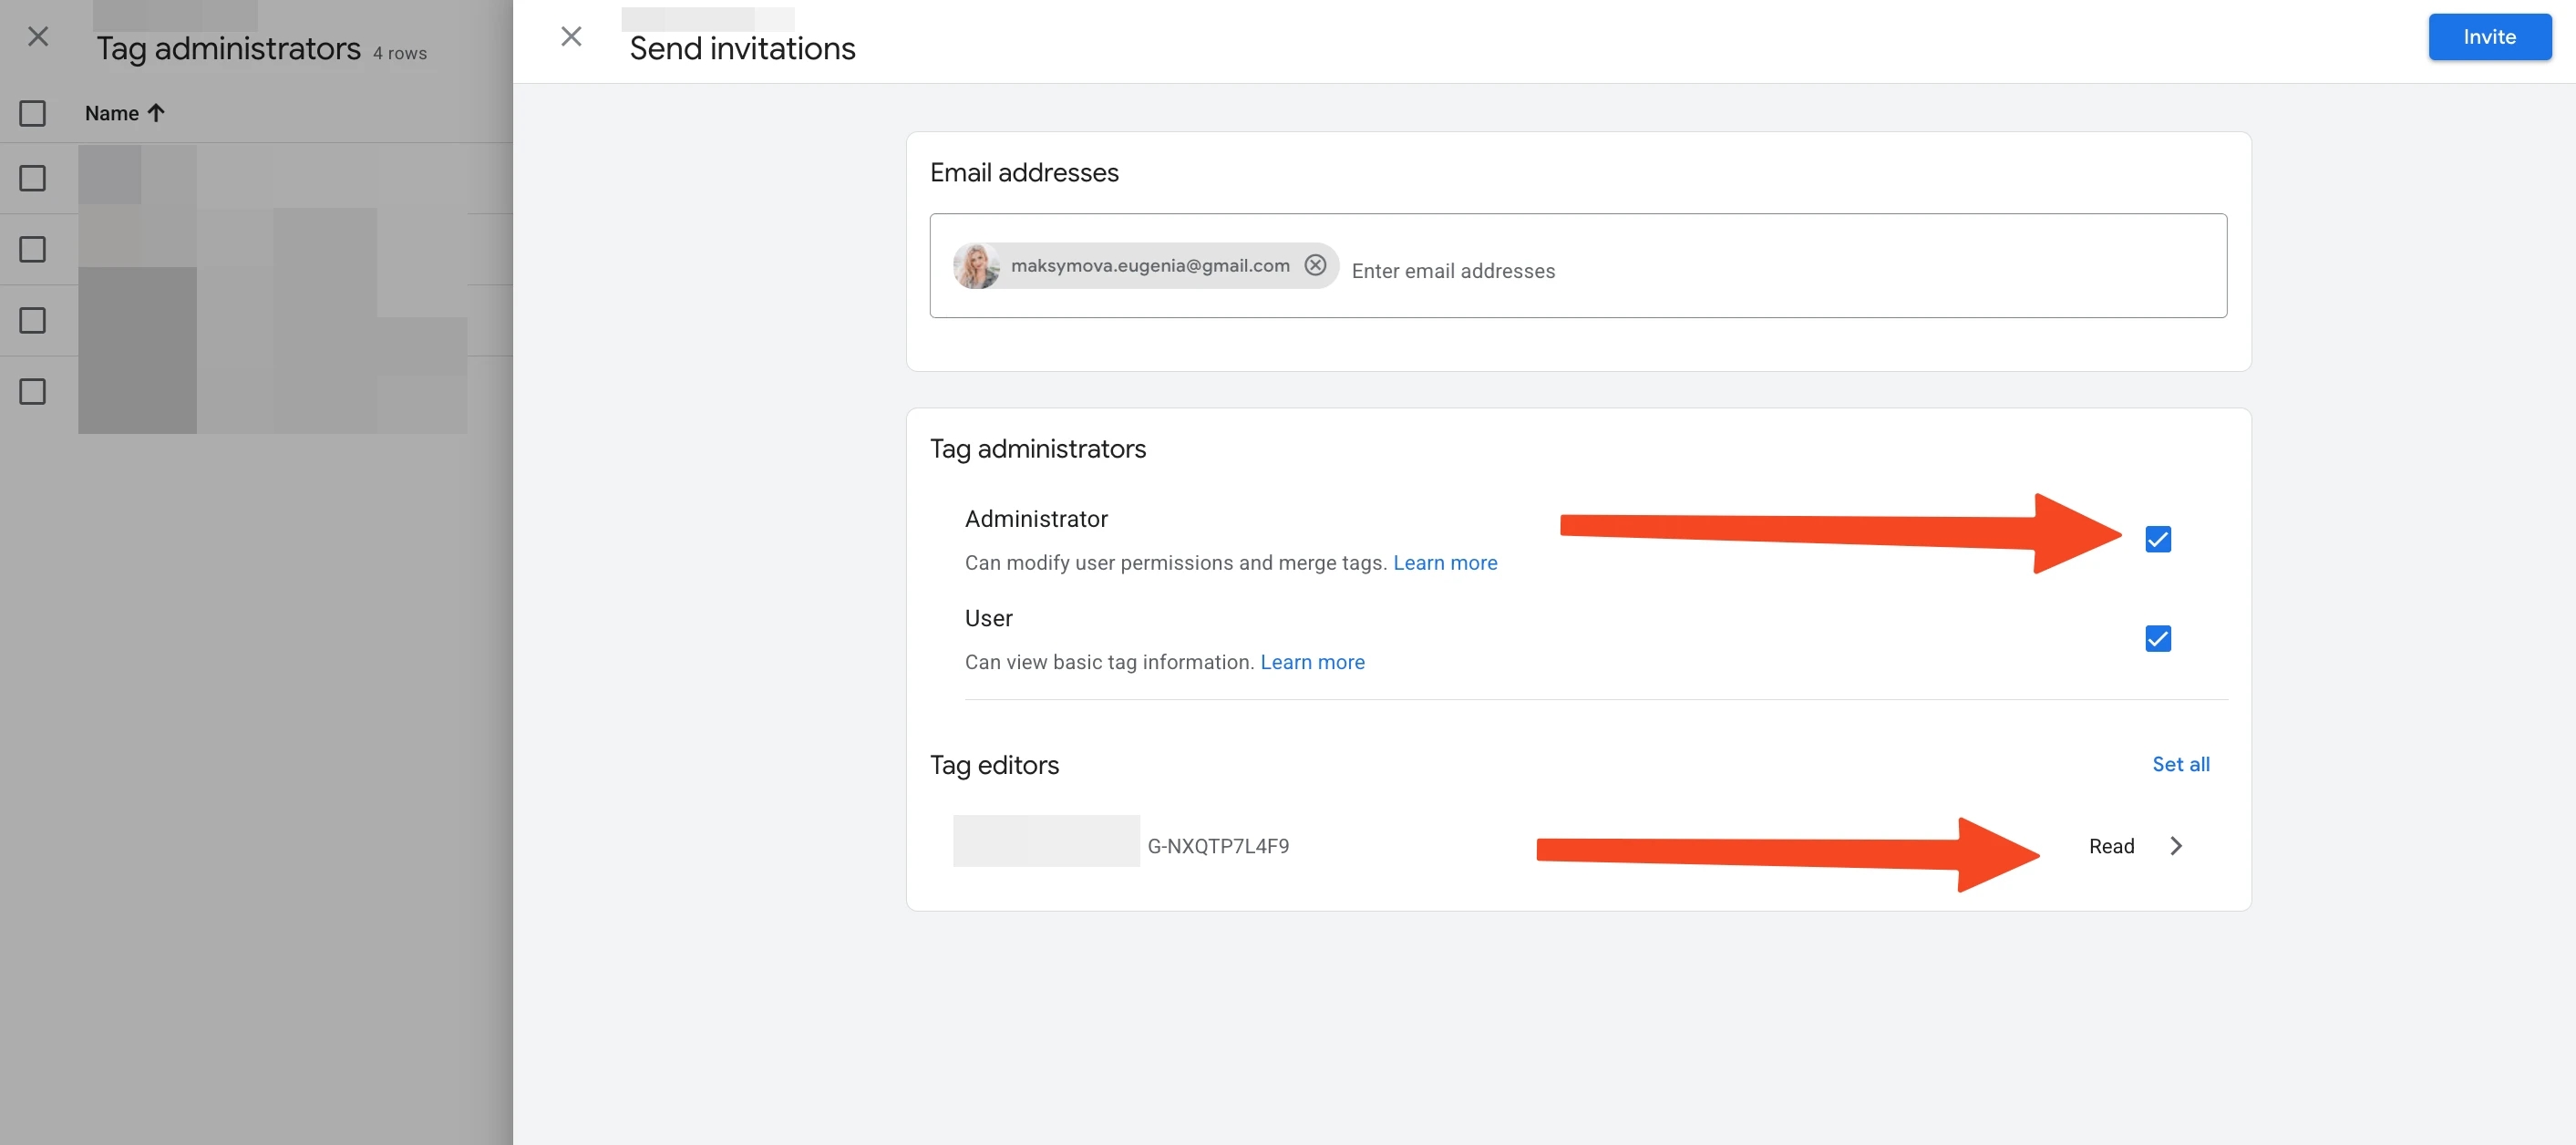Screen dimensions: 2576x1145
Task: Uncheck the User checkbox
Action: click(2157, 638)
